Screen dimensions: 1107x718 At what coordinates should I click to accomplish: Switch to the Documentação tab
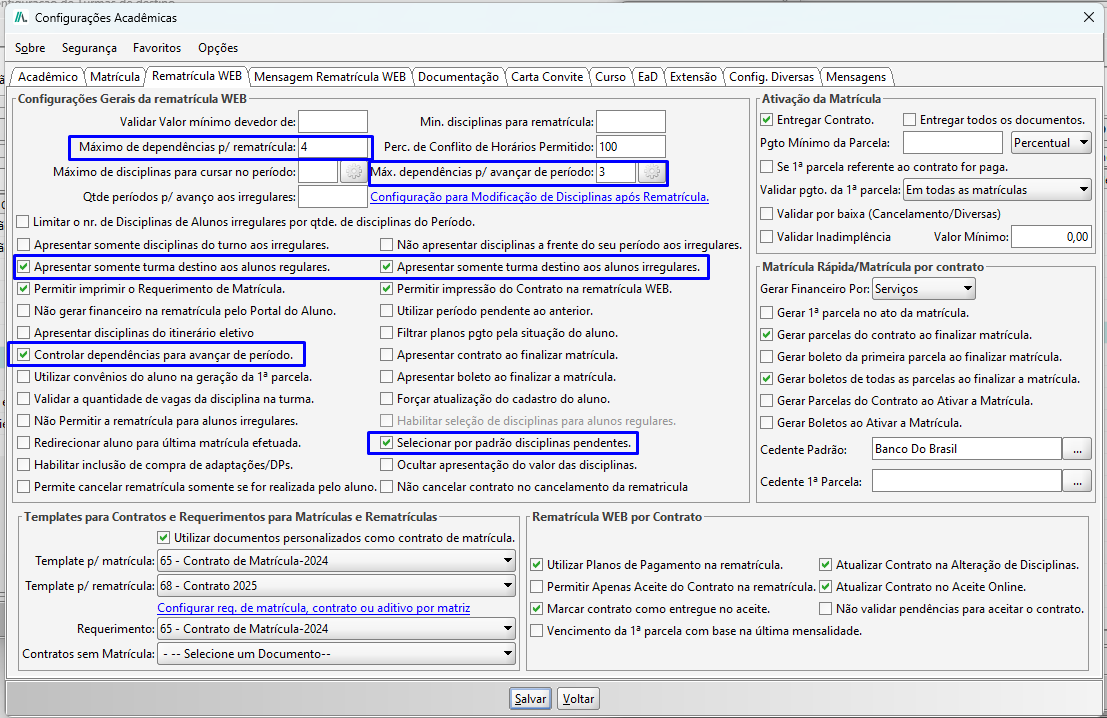click(458, 77)
